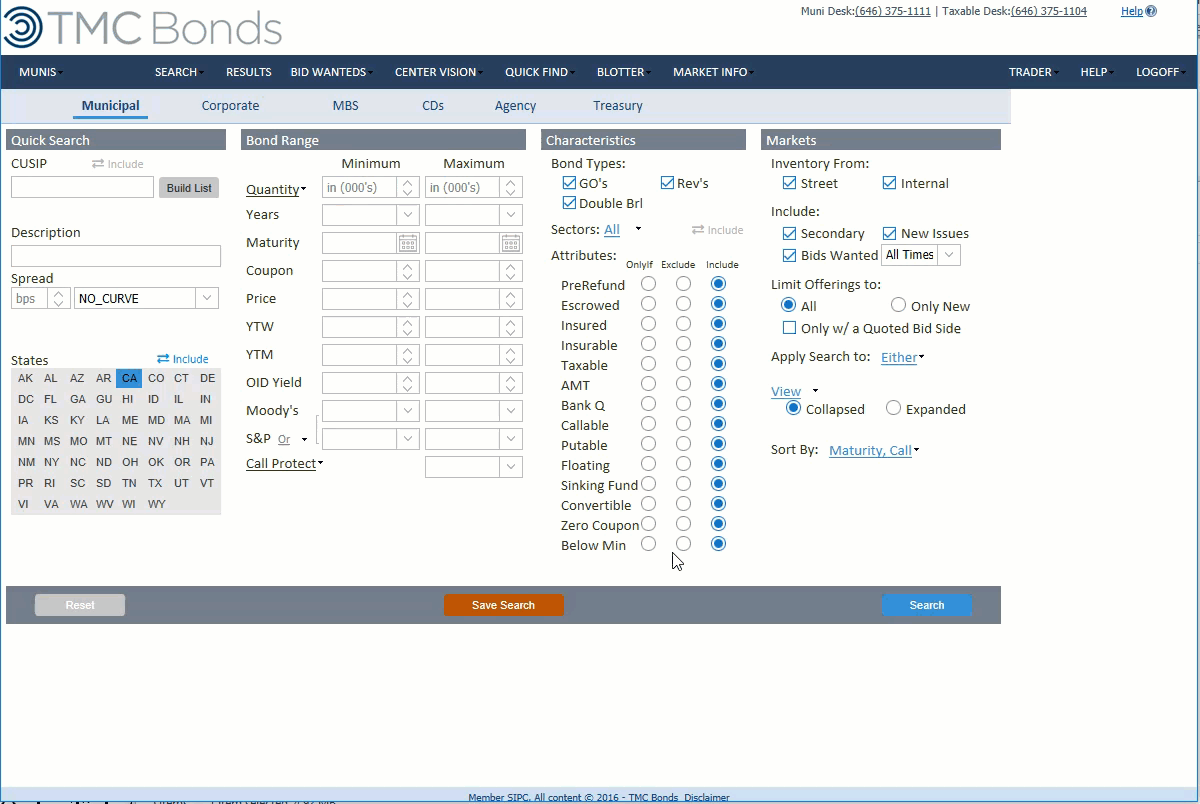1200x804 pixels.
Task: Toggle the New Issues checkbox
Action: tap(889, 233)
